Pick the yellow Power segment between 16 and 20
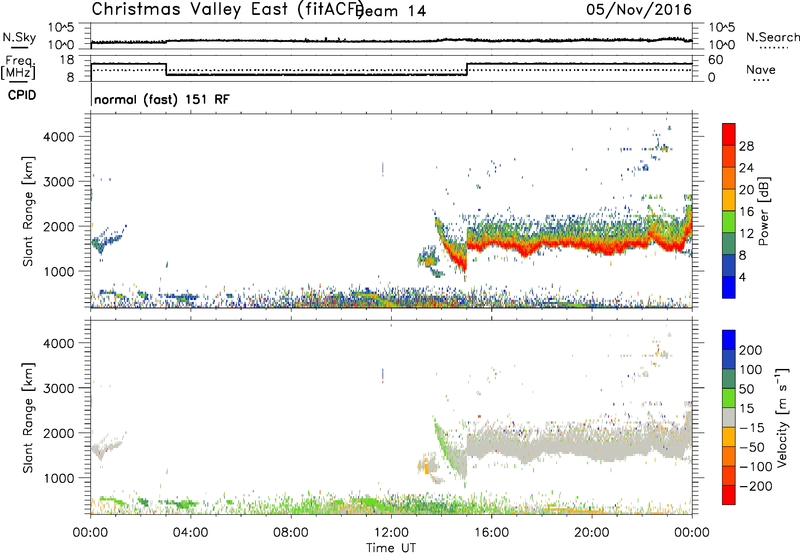The height and width of the screenshot is (554, 800). point(729,200)
